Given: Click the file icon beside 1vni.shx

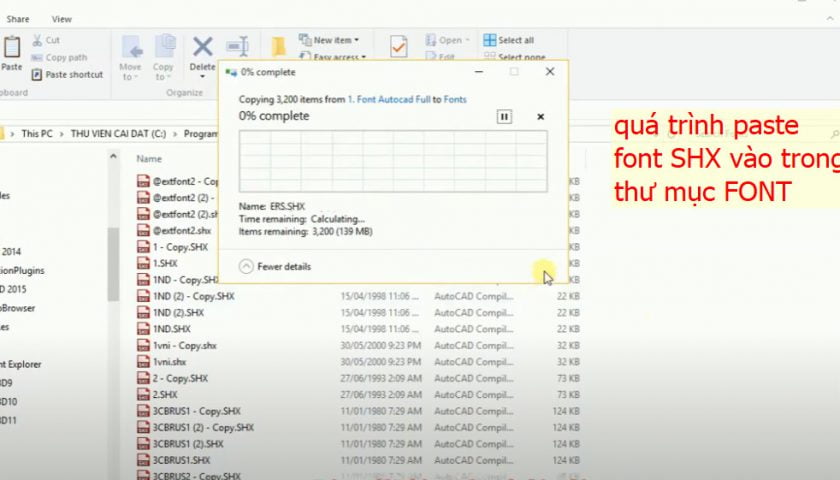Looking at the screenshot, I should 144,362.
